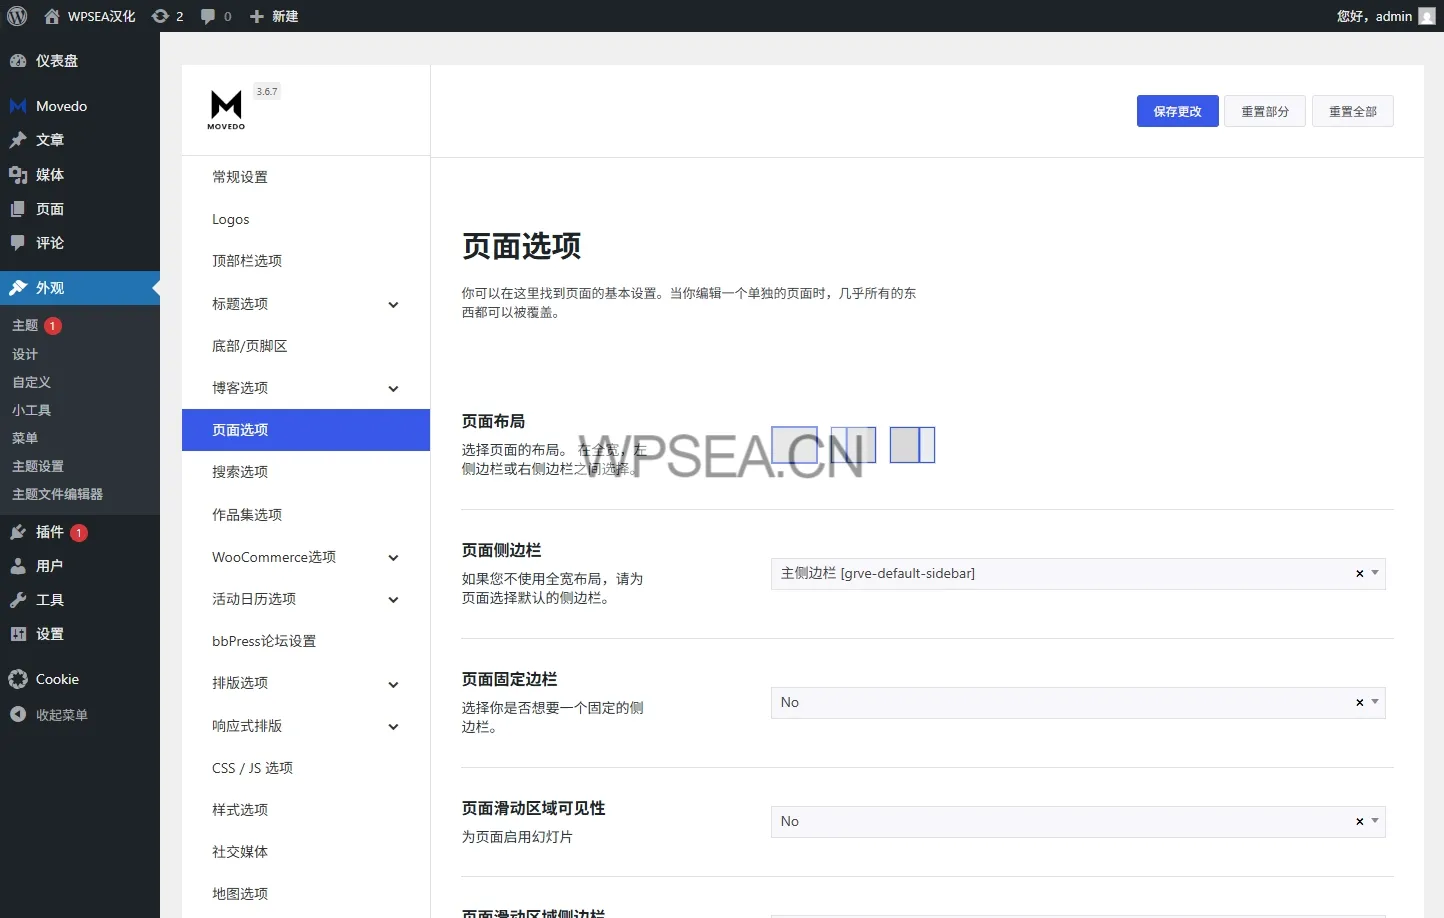Open the updates icon showing 2
This screenshot has height=918, width=1444.
[166, 16]
